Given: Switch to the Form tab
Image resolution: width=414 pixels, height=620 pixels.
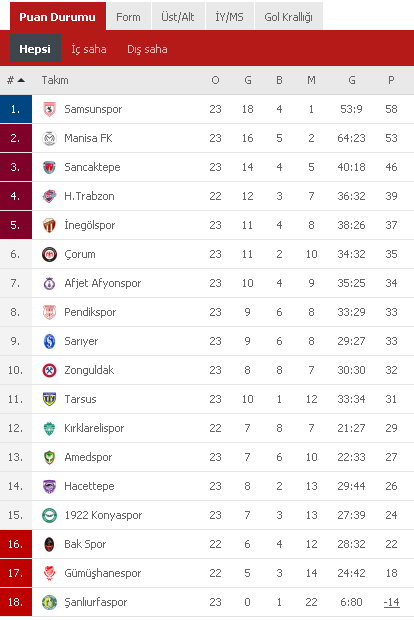Looking at the screenshot, I should pyautogui.click(x=129, y=16).
